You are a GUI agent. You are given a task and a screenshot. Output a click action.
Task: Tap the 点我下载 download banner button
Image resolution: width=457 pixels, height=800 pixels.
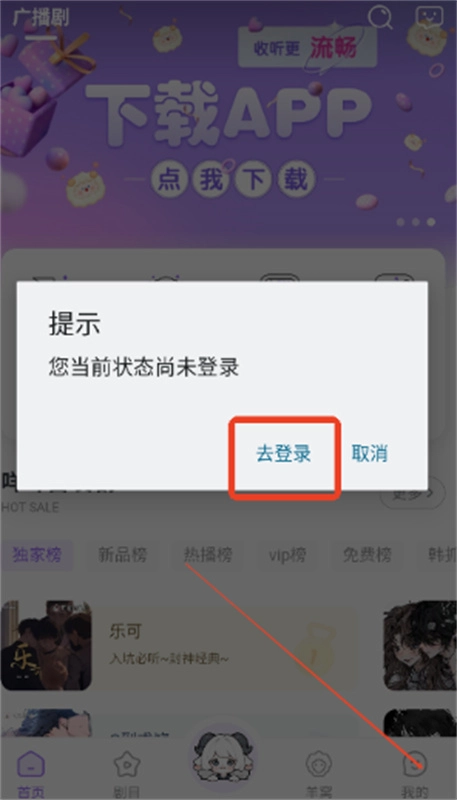point(233,180)
